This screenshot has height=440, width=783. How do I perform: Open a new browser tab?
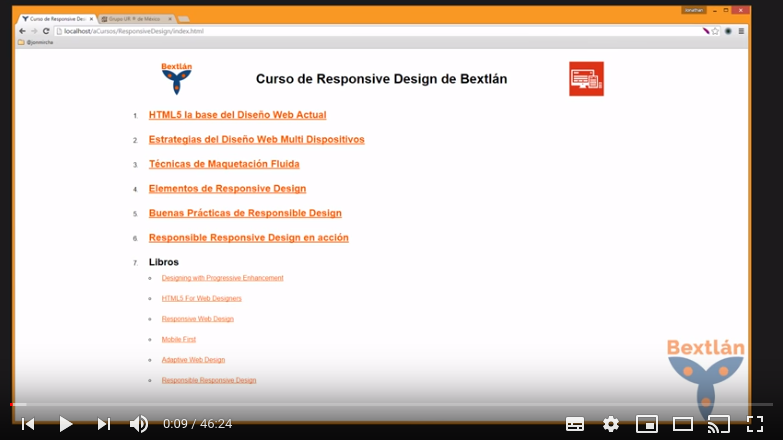[x=184, y=19]
